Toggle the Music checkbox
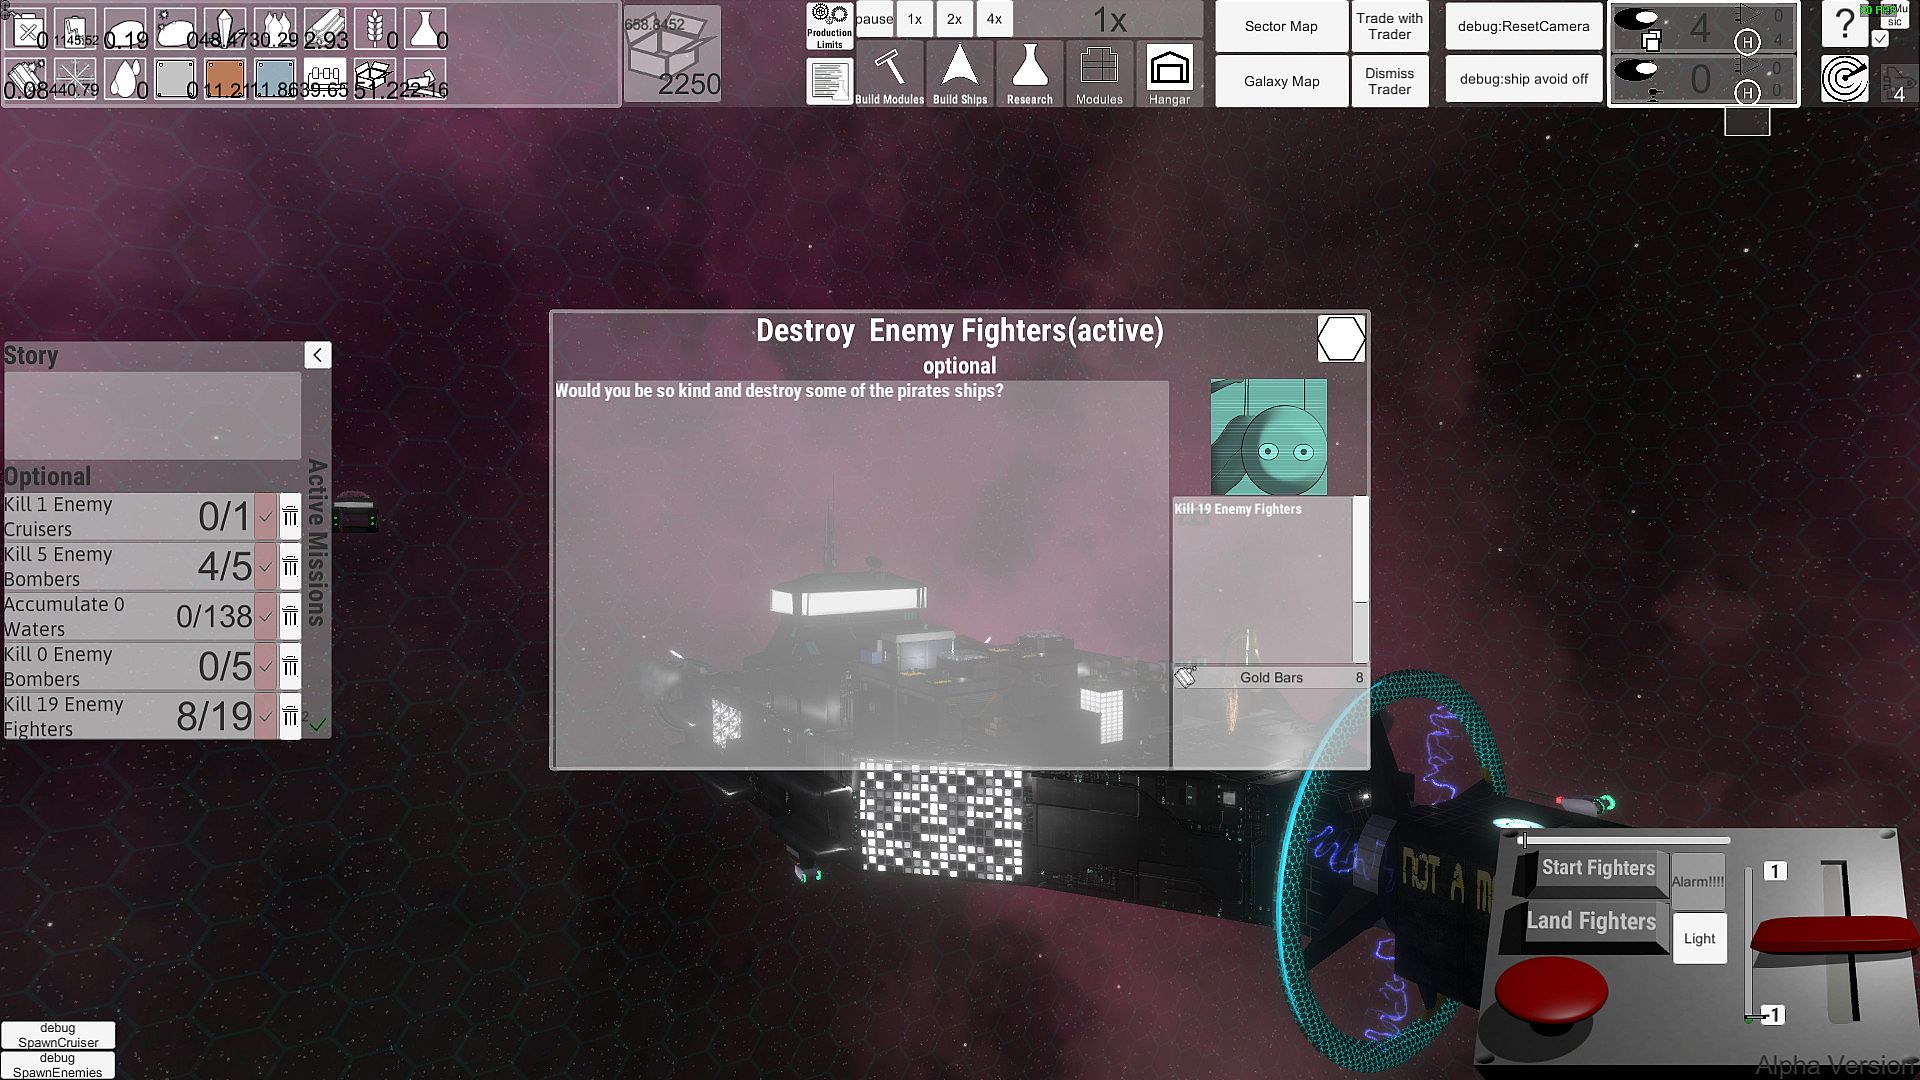1920x1080 pixels. [x=1880, y=38]
